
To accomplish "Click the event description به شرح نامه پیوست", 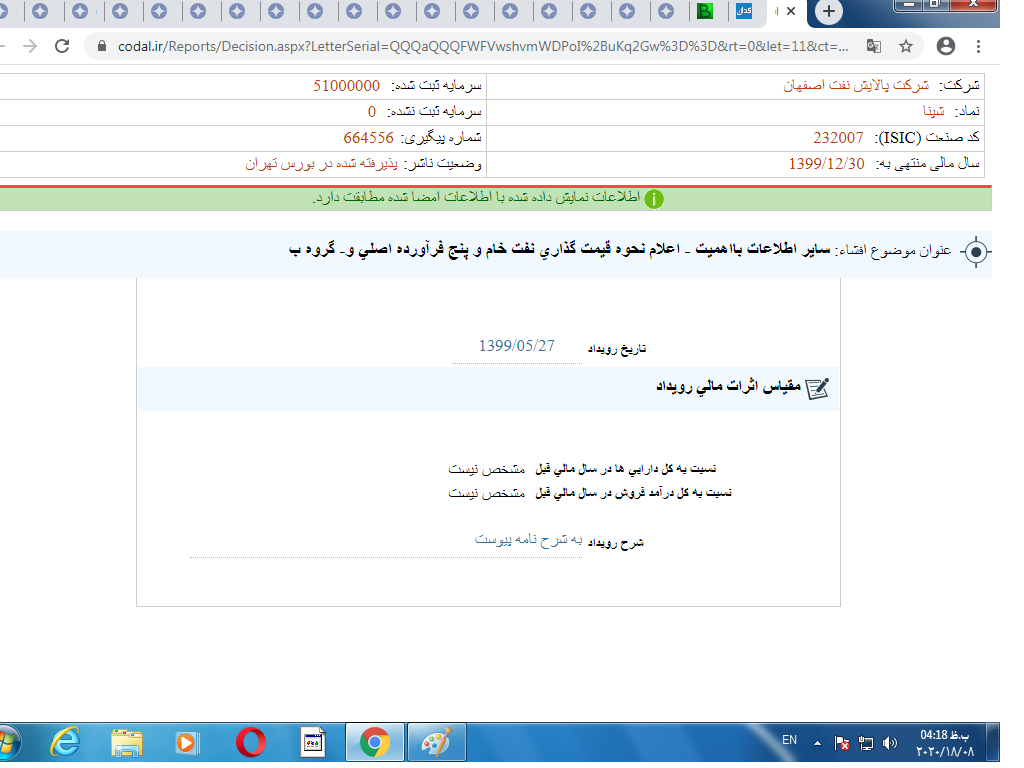I will point(528,539).
